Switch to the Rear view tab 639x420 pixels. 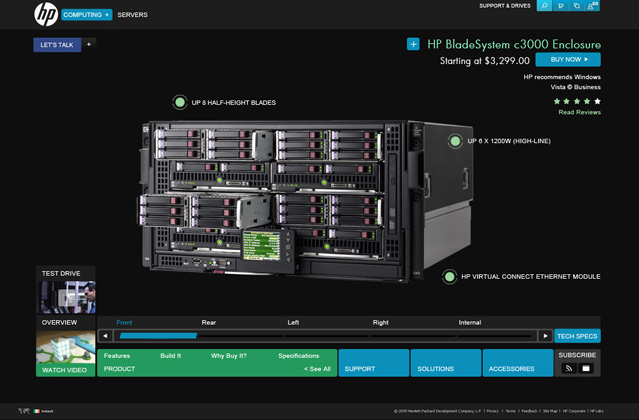(x=208, y=322)
